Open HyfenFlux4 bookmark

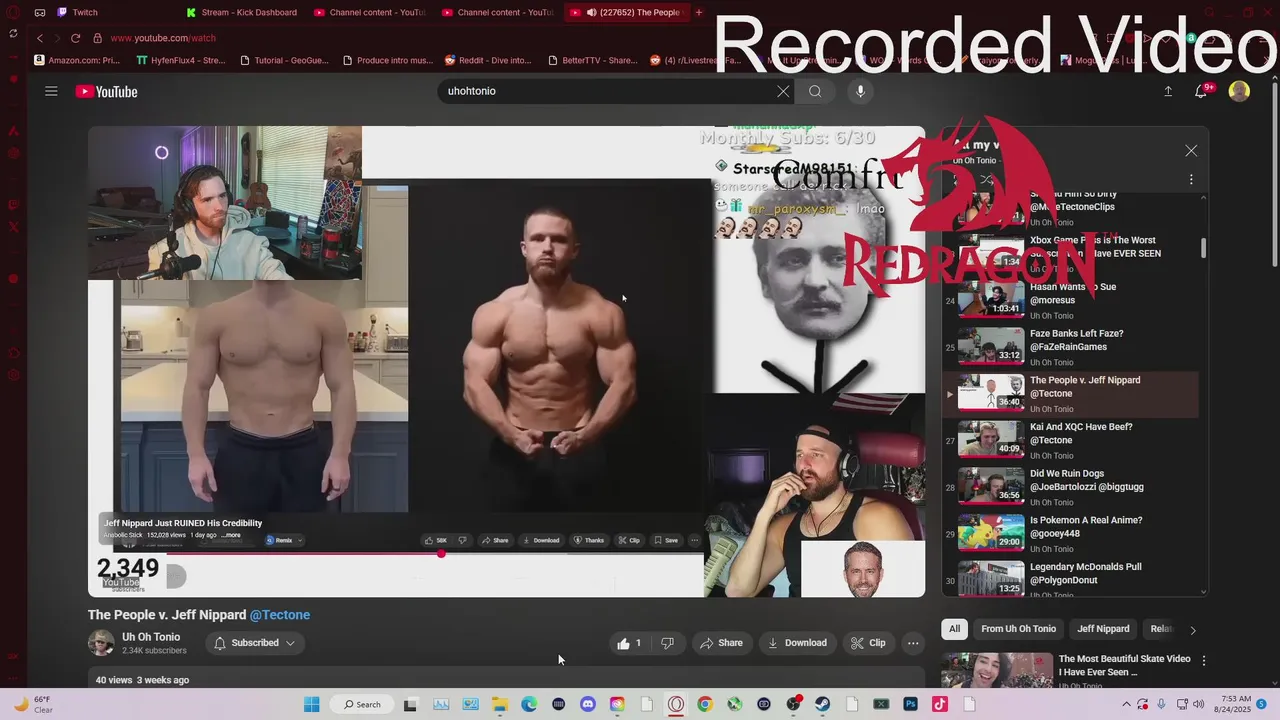click(x=181, y=60)
